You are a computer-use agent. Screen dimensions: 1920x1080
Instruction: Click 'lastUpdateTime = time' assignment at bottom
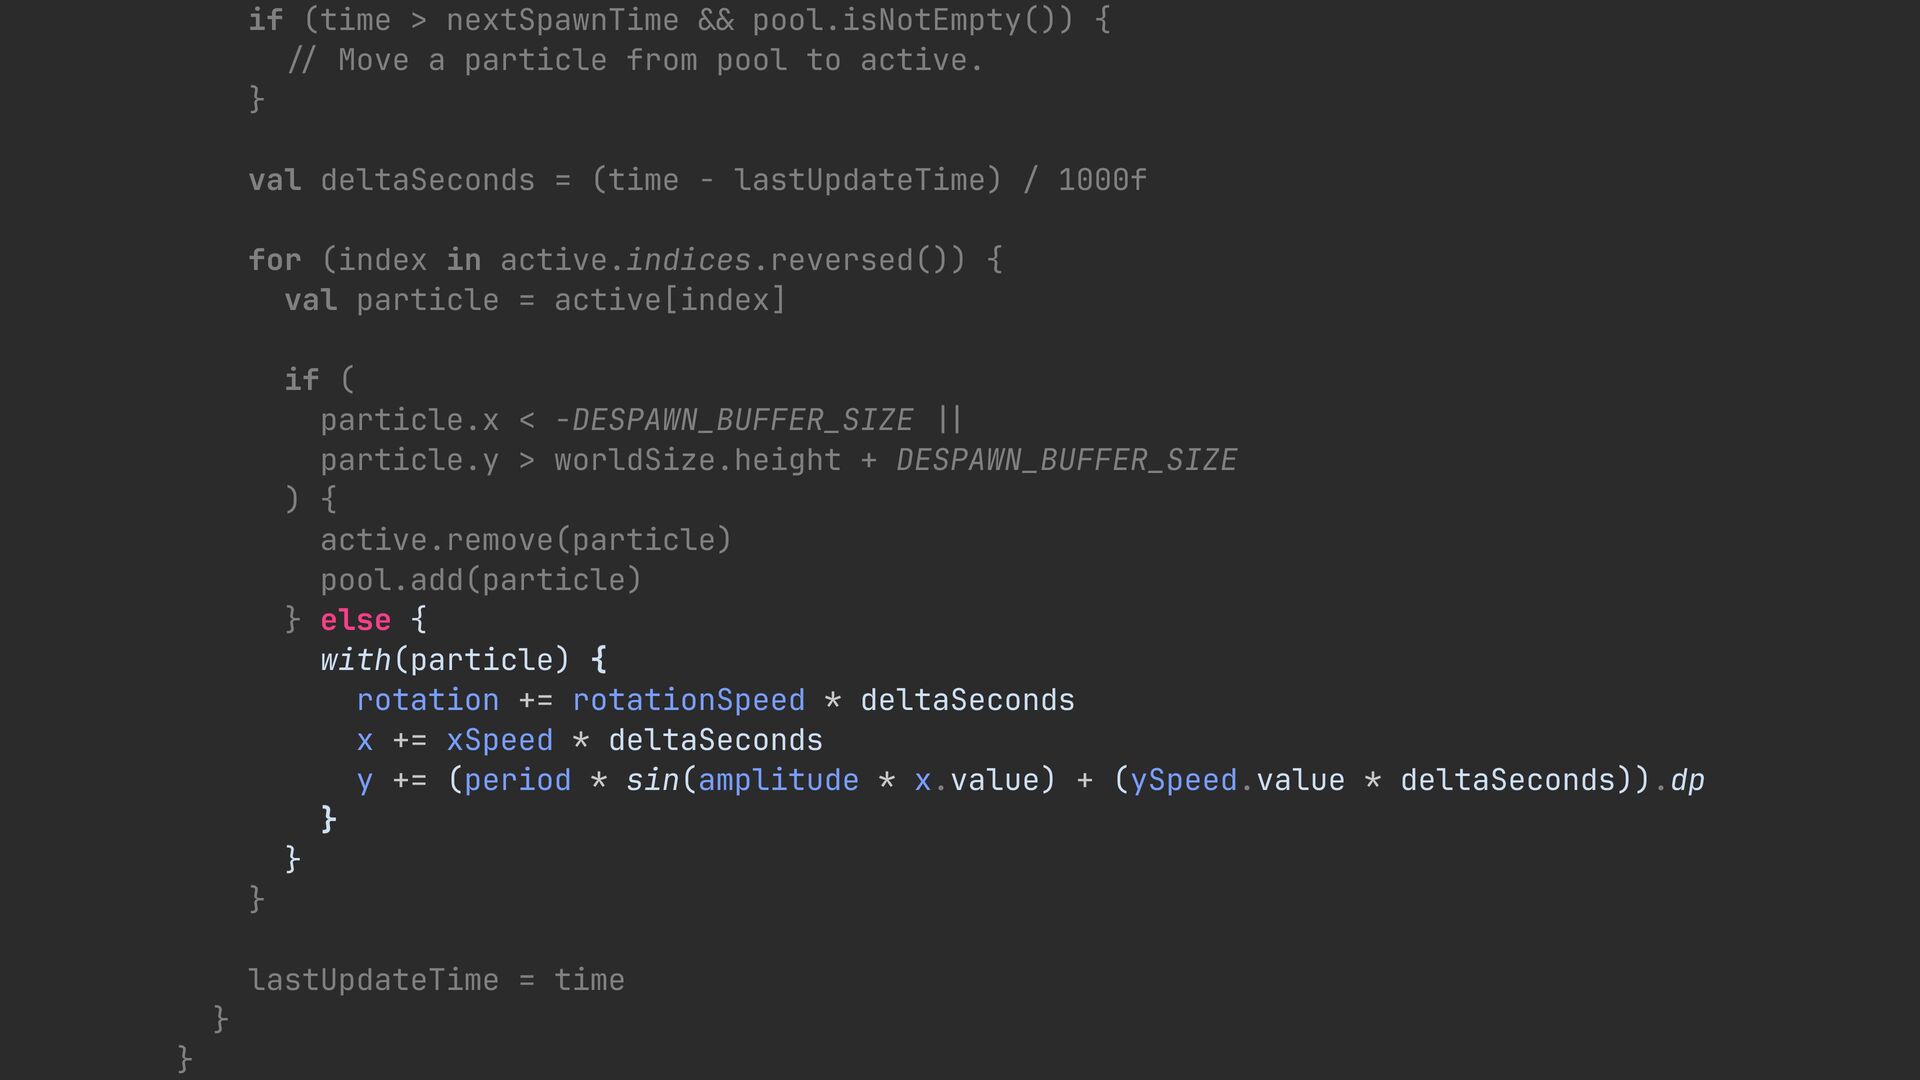pyautogui.click(x=436, y=980)
